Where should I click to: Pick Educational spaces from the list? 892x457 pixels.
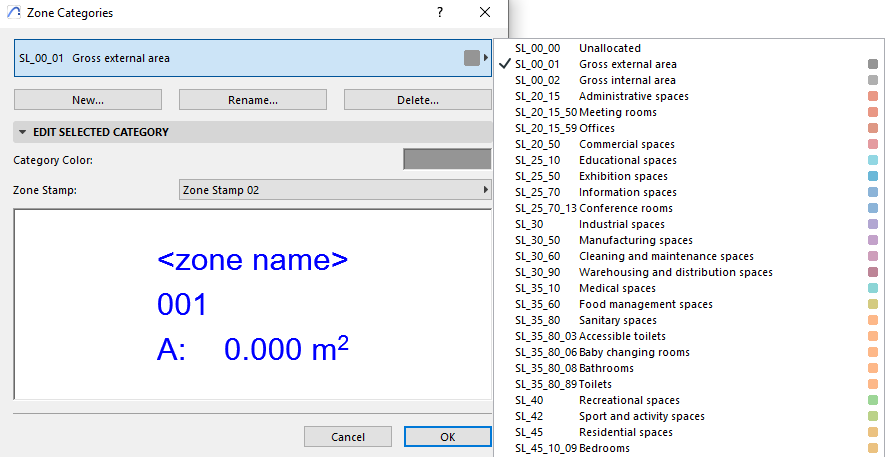pos(689,160)
